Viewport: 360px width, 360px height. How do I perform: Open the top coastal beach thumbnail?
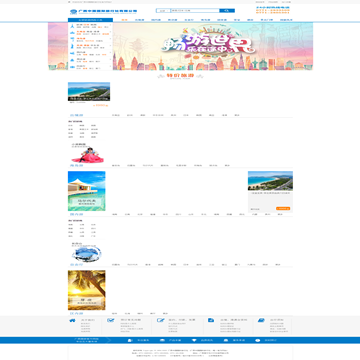coord(89,92)
